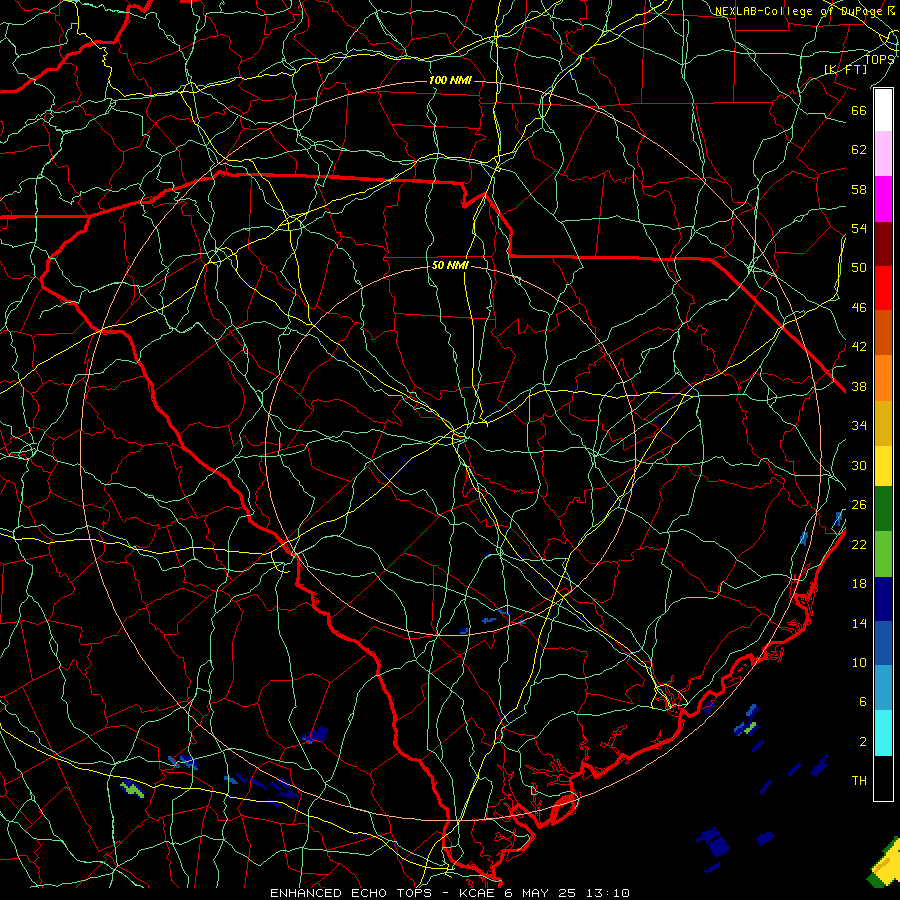The image size is (900, 900).
Task: Click the legend value "10"
Action: point(859,663)
